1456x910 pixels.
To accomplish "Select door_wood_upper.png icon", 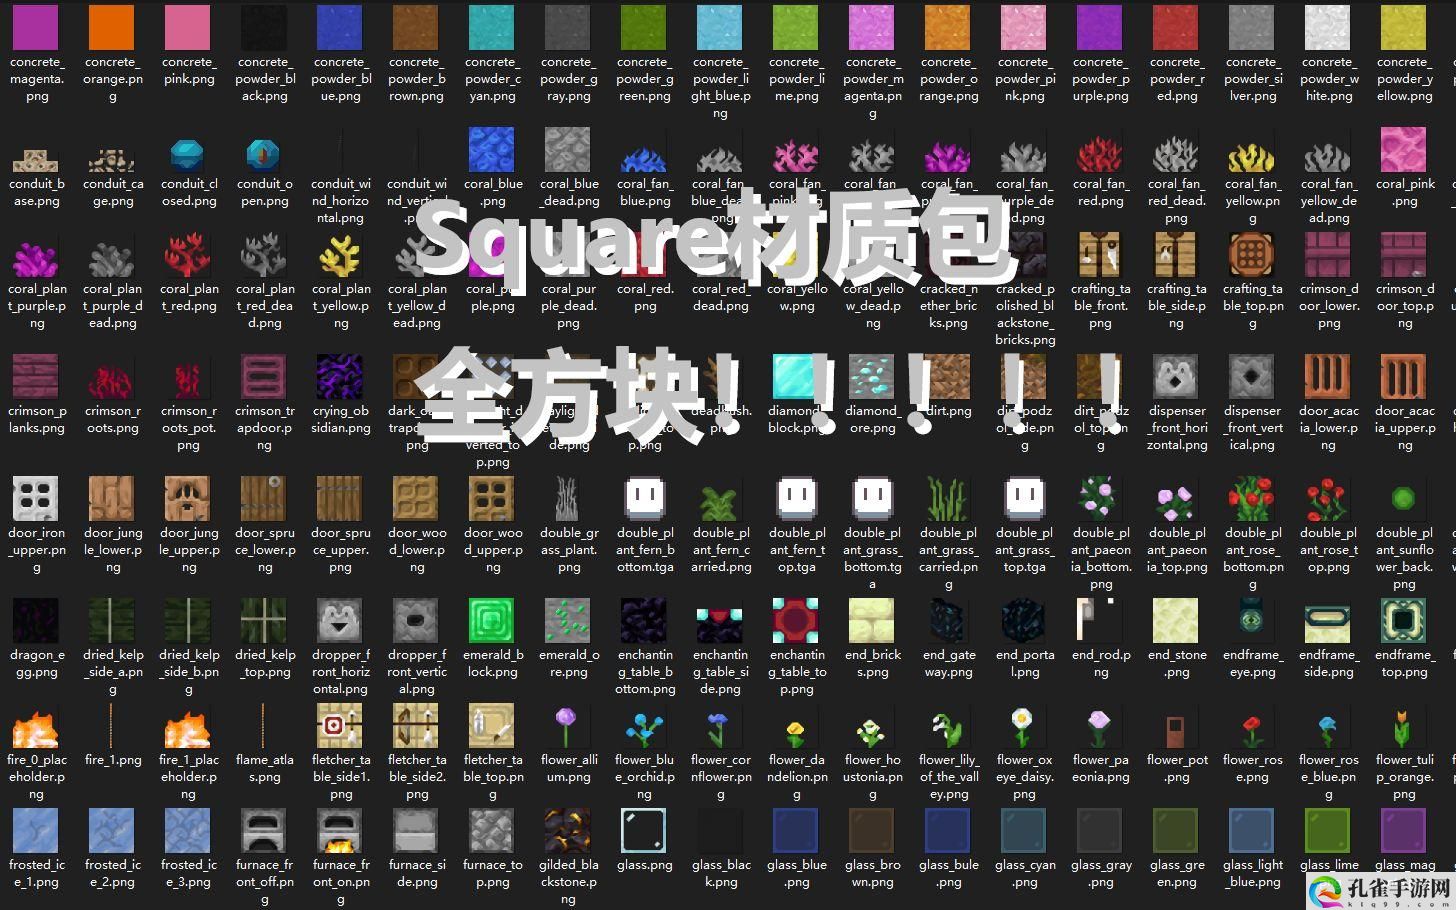I will 492,498.
